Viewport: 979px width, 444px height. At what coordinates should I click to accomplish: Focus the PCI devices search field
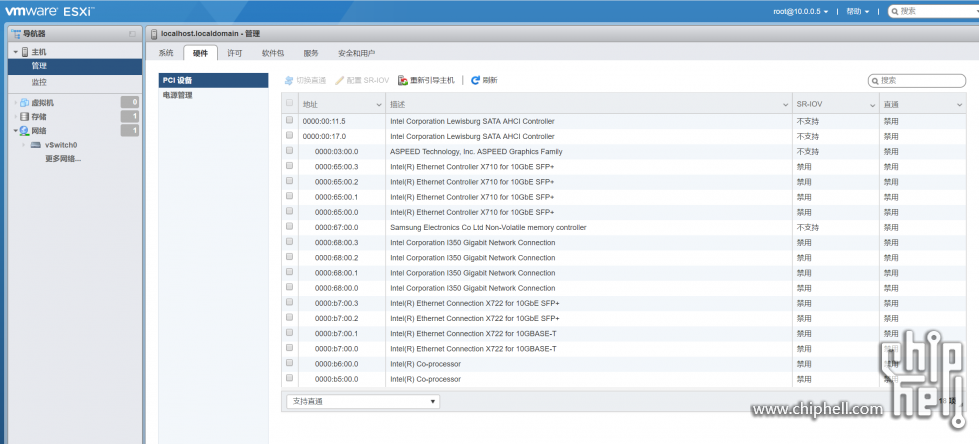(917, 81)
